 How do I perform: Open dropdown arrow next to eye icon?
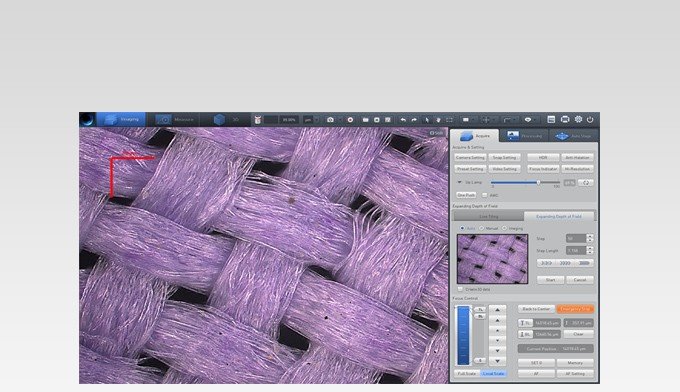coord(536,120)
